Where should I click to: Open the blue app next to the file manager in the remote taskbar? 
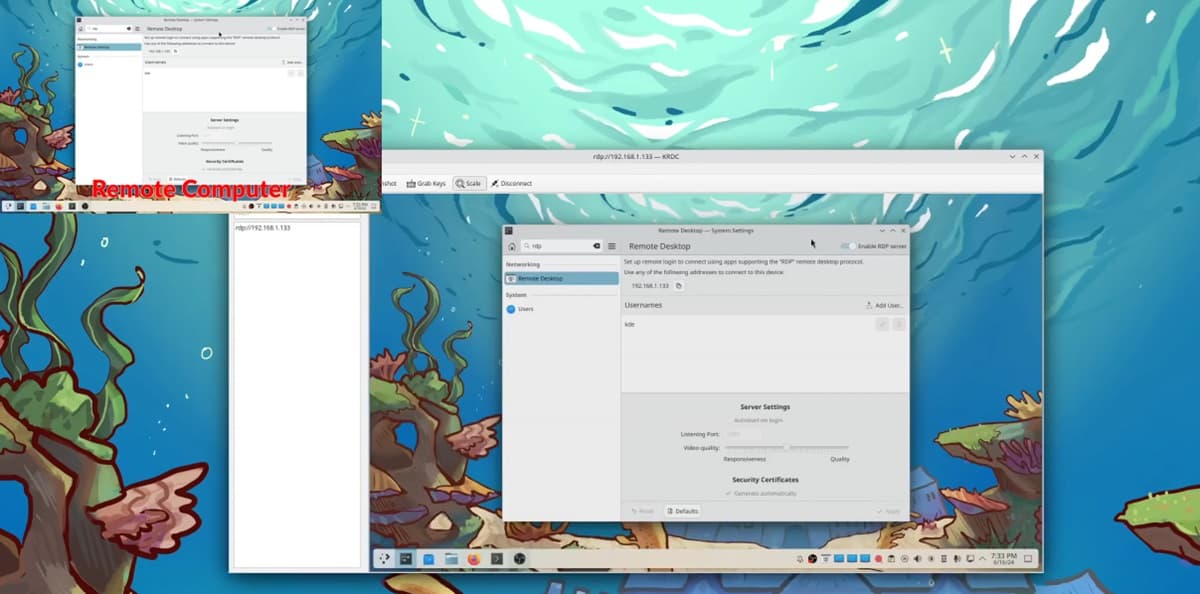point(429,558)
